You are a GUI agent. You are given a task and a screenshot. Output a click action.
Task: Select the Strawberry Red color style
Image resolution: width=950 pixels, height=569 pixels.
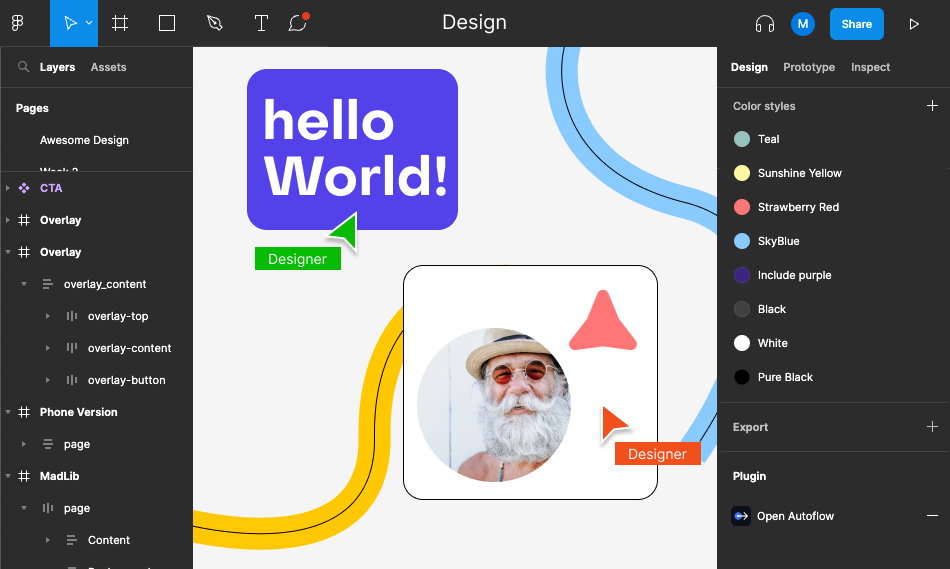(x=798, y=207)
